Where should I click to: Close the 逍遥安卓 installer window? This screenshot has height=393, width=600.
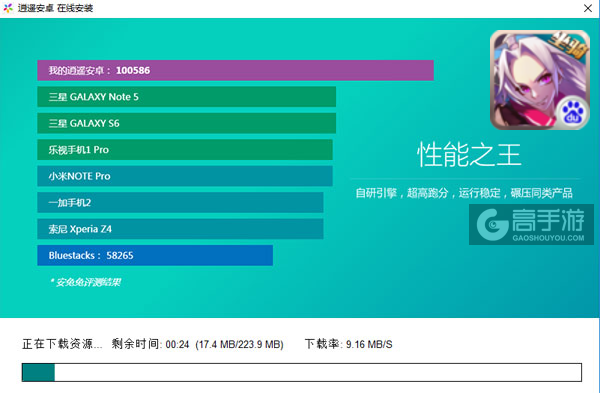588,8
